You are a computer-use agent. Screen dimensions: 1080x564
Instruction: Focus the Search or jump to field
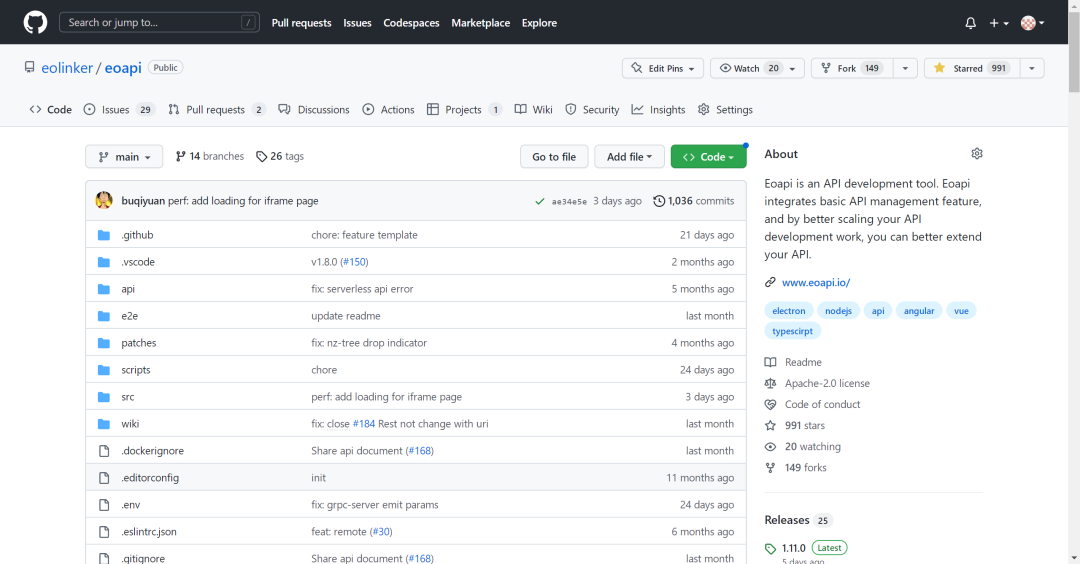click(159, 22)
